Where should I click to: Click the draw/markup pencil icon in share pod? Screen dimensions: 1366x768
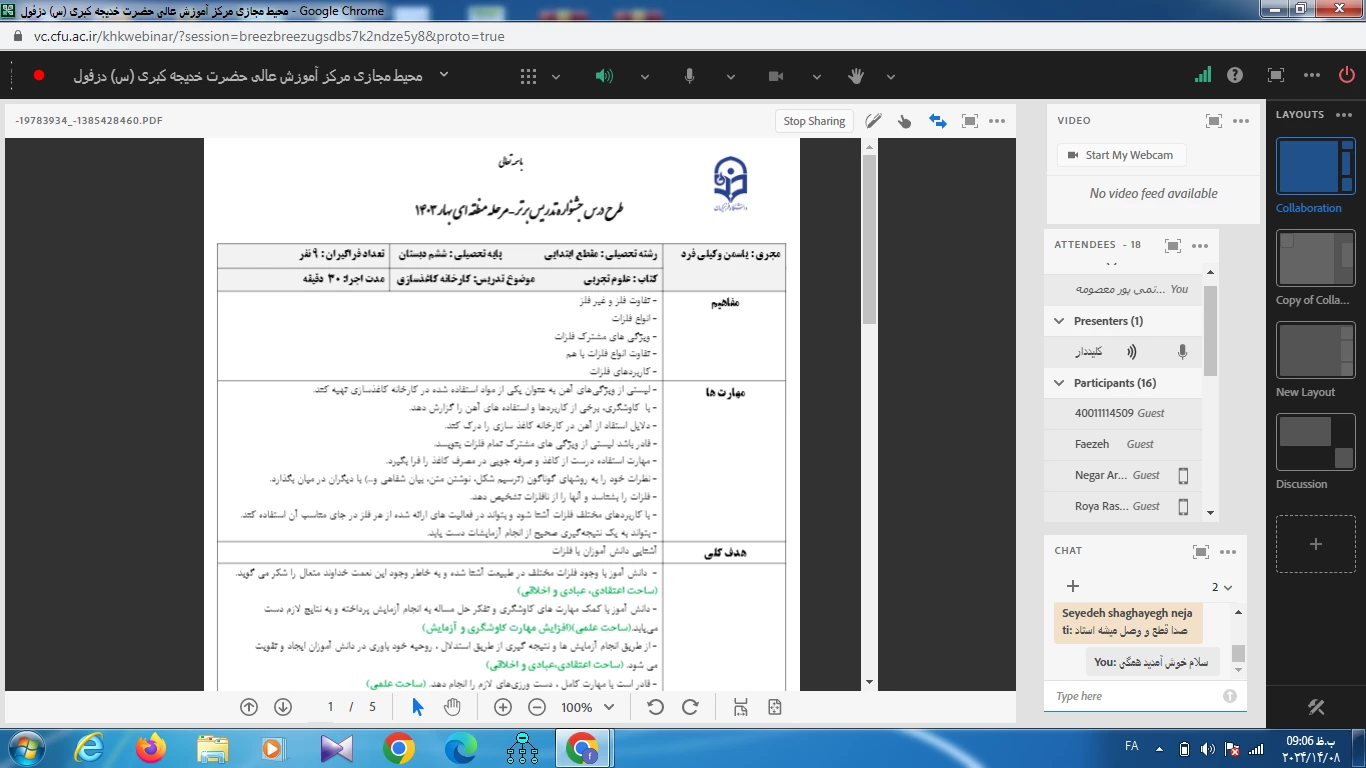pyautogui.click(x=873, y=121)
